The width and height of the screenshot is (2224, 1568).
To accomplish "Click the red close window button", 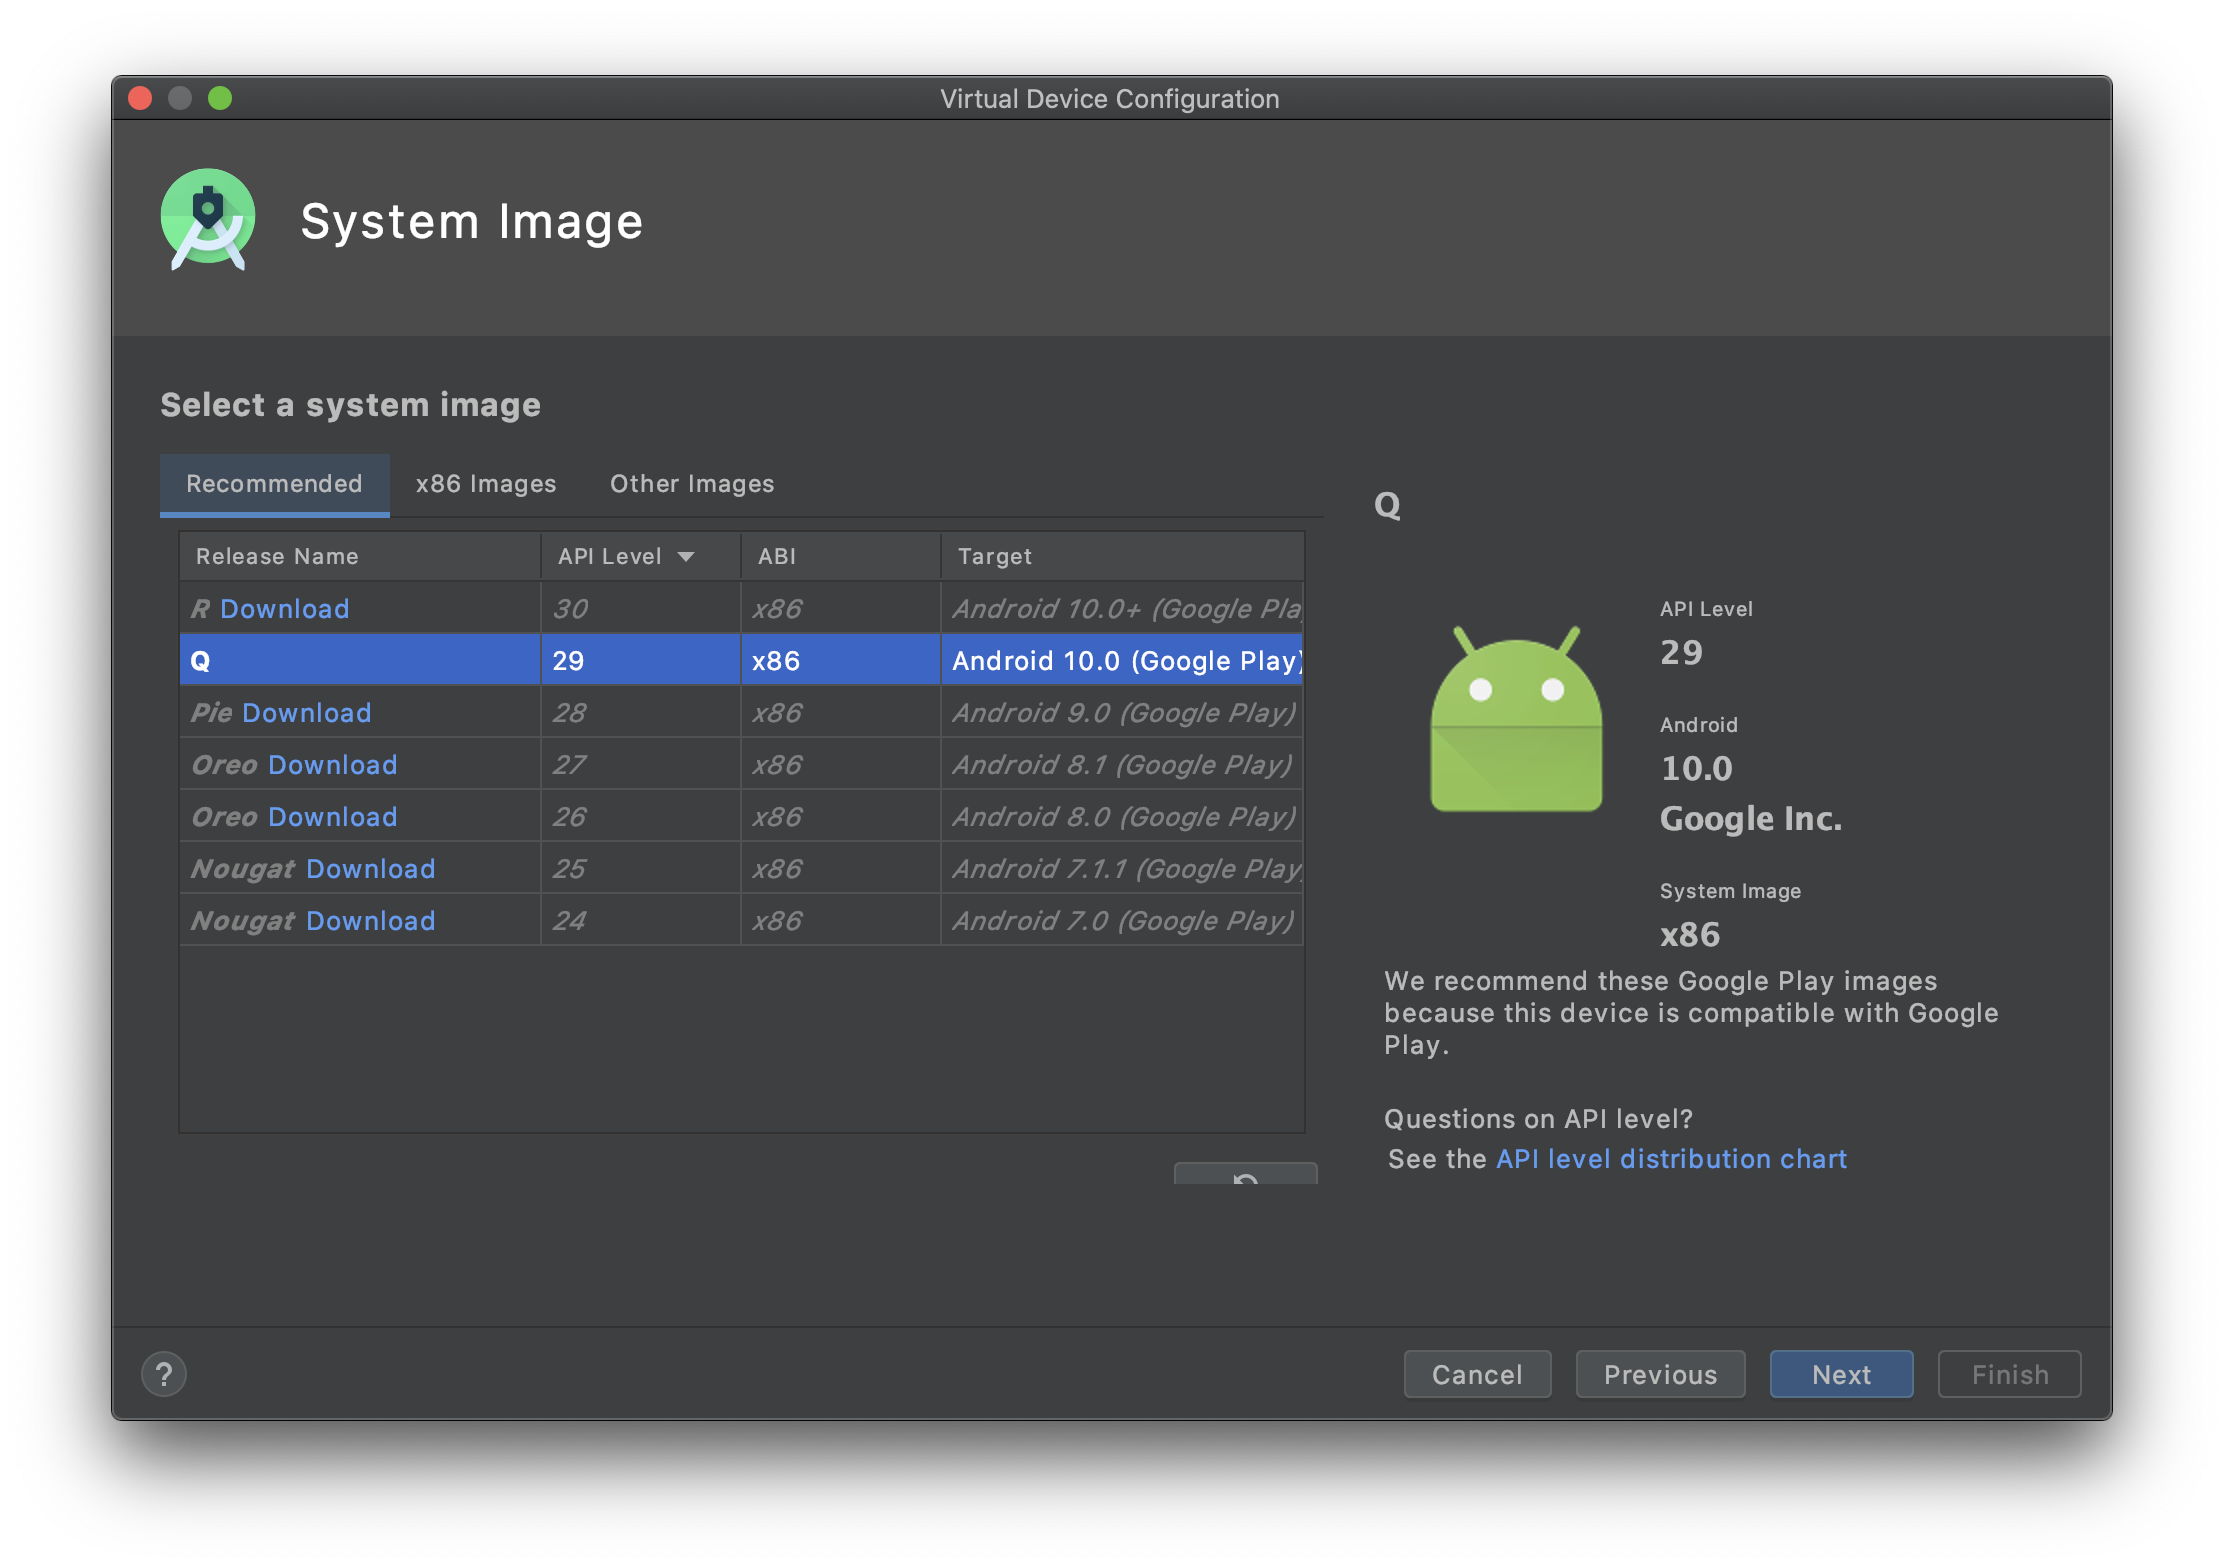I will pos(140,98).
